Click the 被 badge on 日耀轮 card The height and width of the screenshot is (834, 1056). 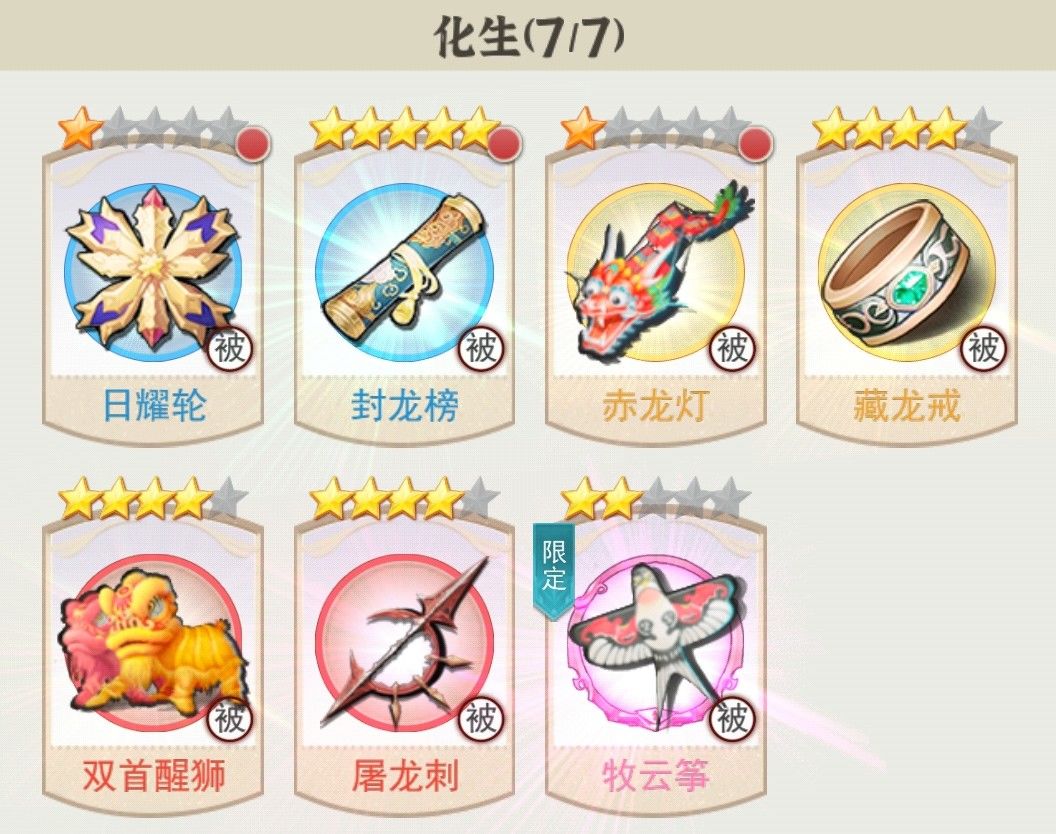point(229,348)
